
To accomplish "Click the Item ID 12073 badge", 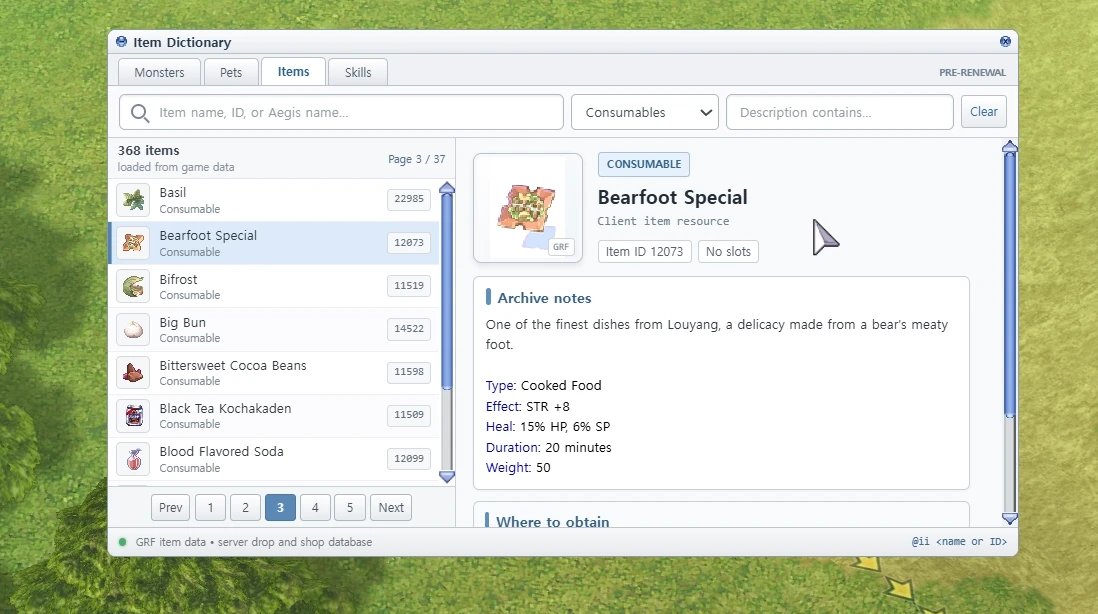I will (x=644, y=251).
